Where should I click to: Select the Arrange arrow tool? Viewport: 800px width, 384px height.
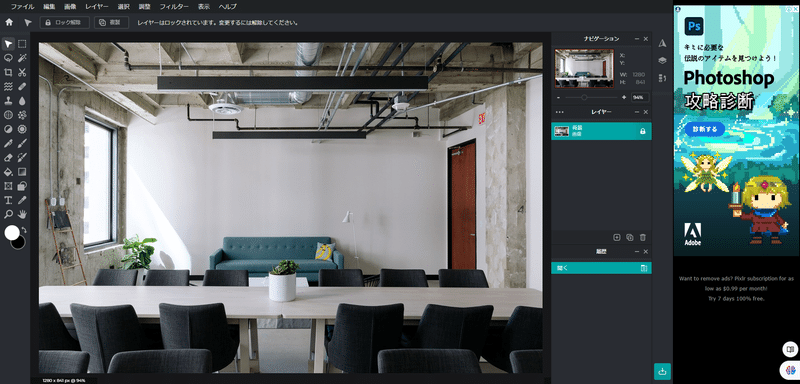click(x=8, y=44)
